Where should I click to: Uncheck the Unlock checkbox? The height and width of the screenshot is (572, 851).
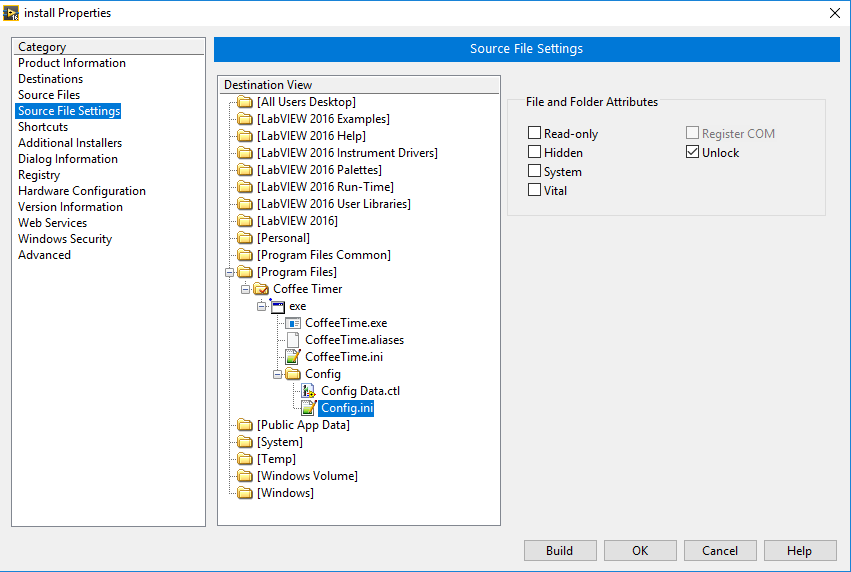[693, 152]
